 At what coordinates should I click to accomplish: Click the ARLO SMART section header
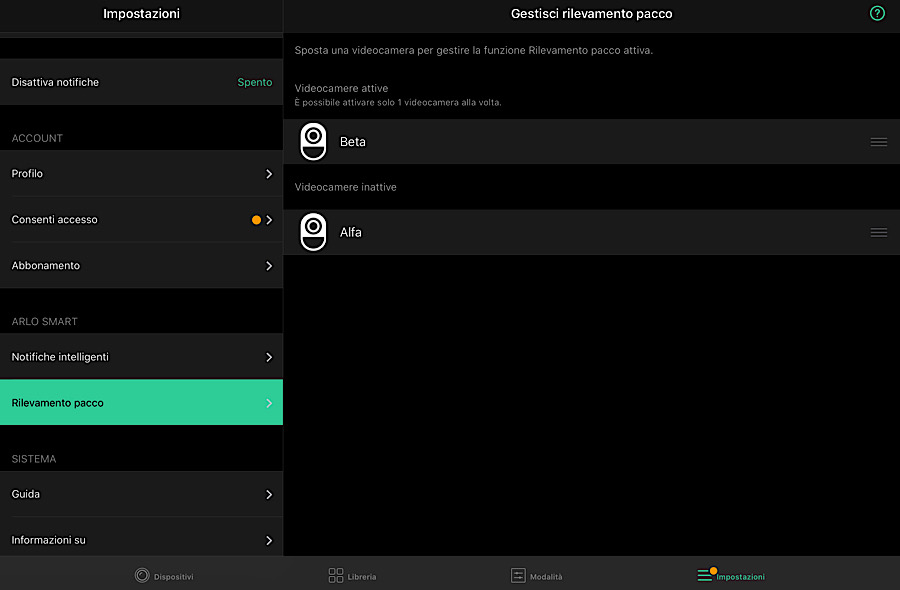45,321
